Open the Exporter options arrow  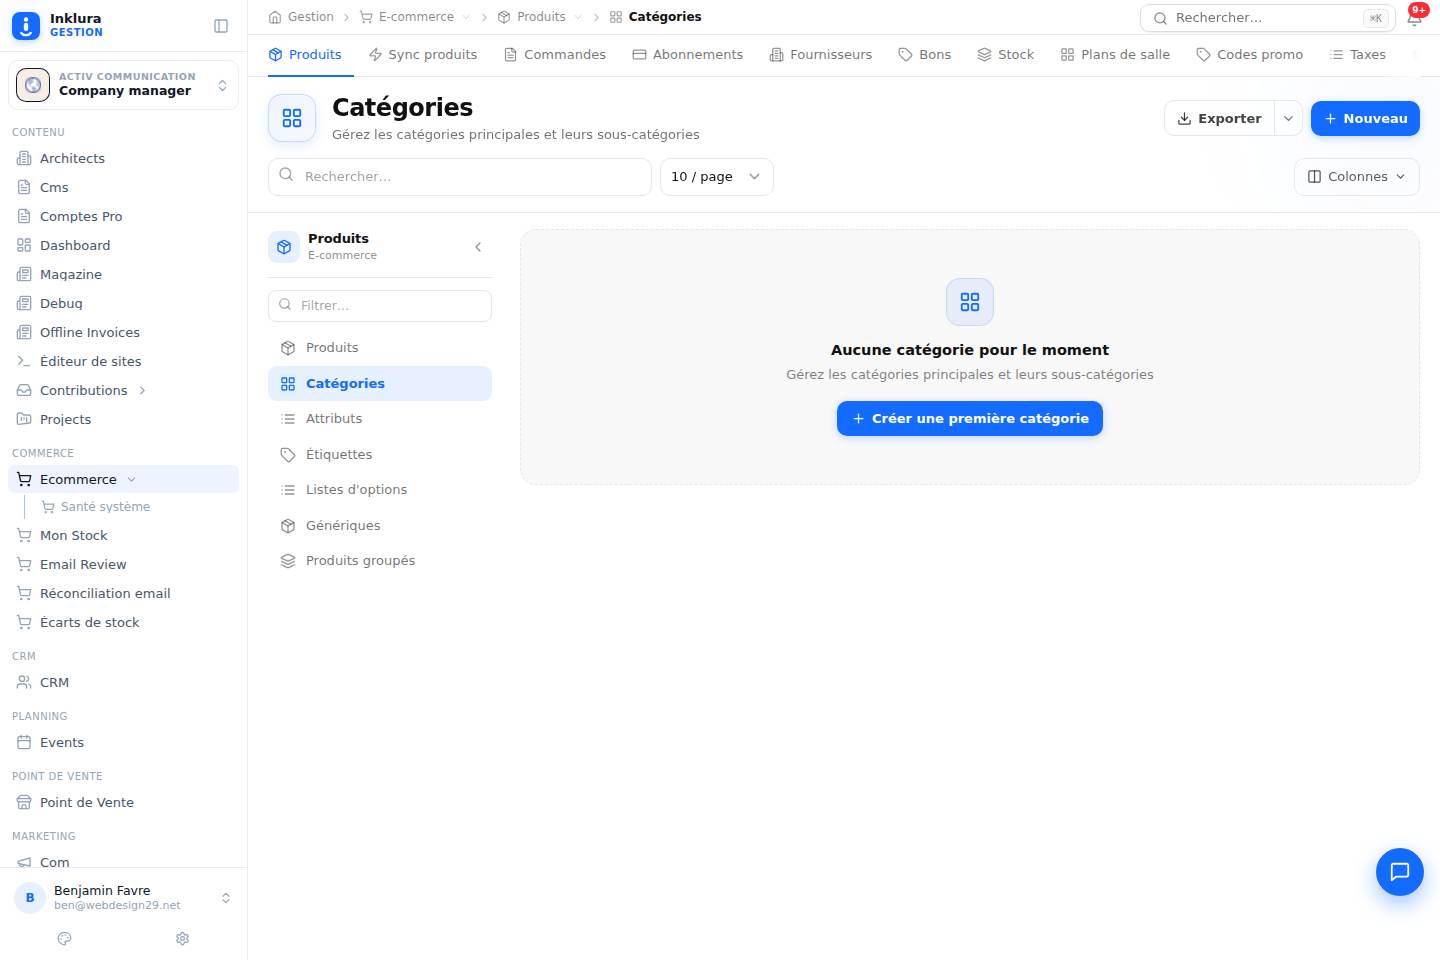(1288, 118)
